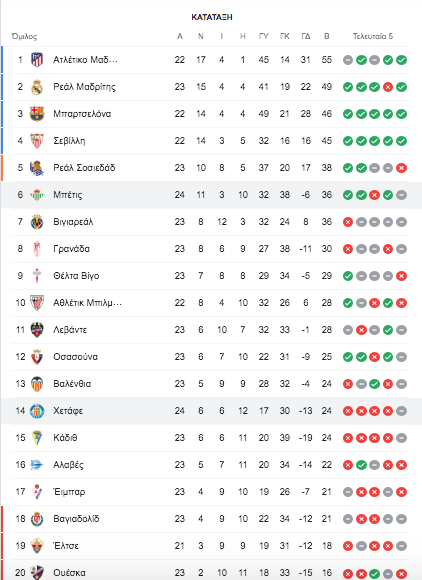This screenshot has height=580, width=422.
Task: Click the Valencia crest icon
Action: click(x=37, y=384)
